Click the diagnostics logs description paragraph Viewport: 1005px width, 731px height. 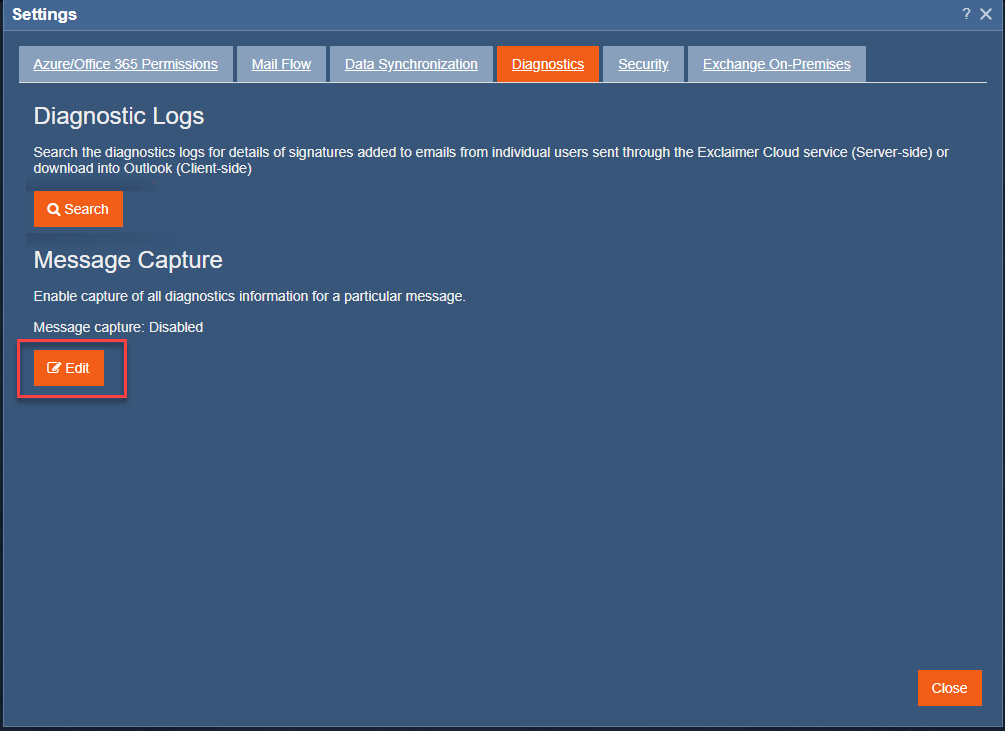[490, 160]
